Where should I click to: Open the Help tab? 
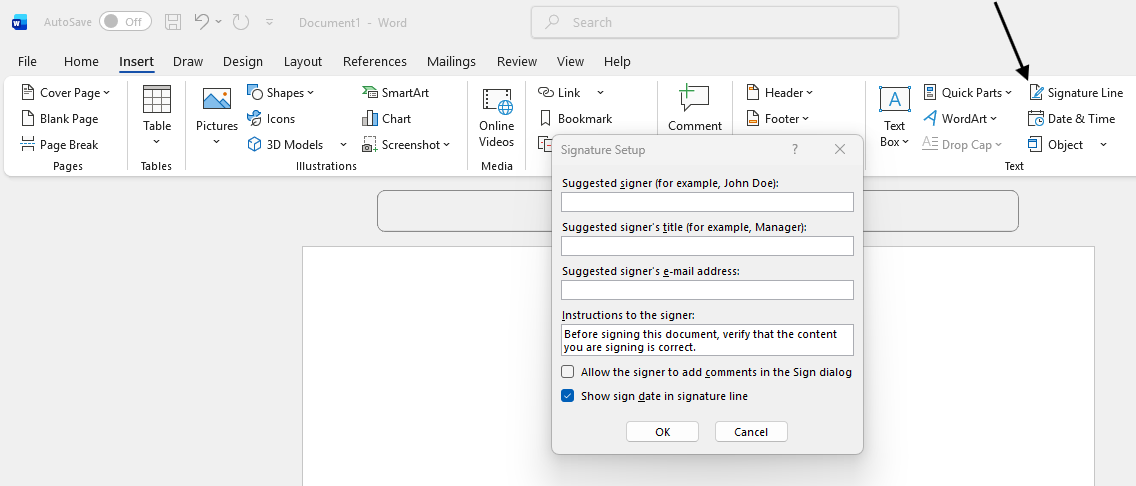click(617, 62)
